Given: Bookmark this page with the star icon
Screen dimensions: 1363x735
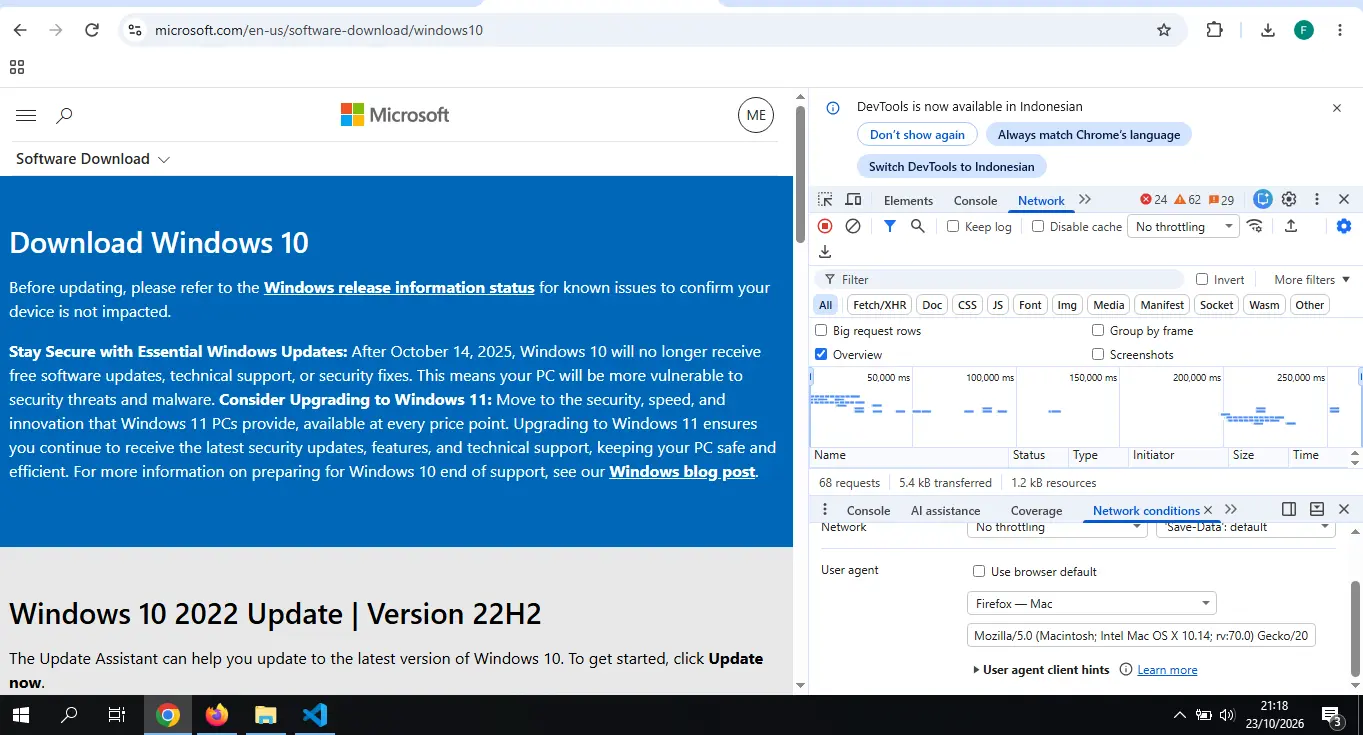Looking at the screenshot, I should tap(1164, 30).
